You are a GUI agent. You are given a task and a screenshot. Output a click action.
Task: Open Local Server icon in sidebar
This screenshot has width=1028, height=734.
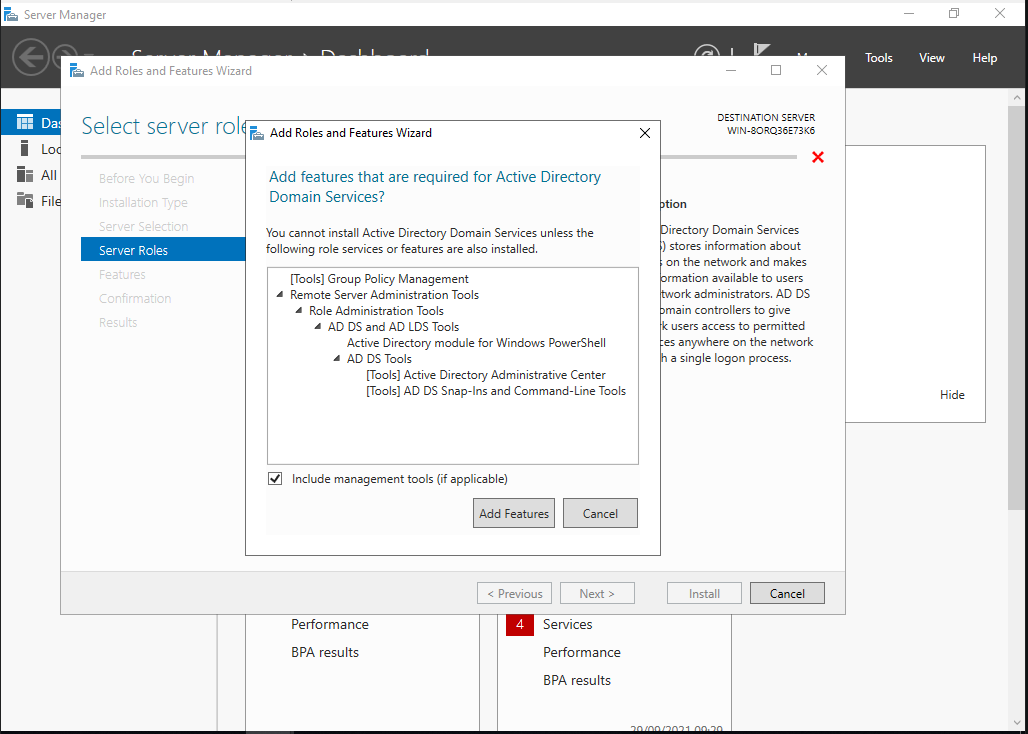click(x=25, y=148)
